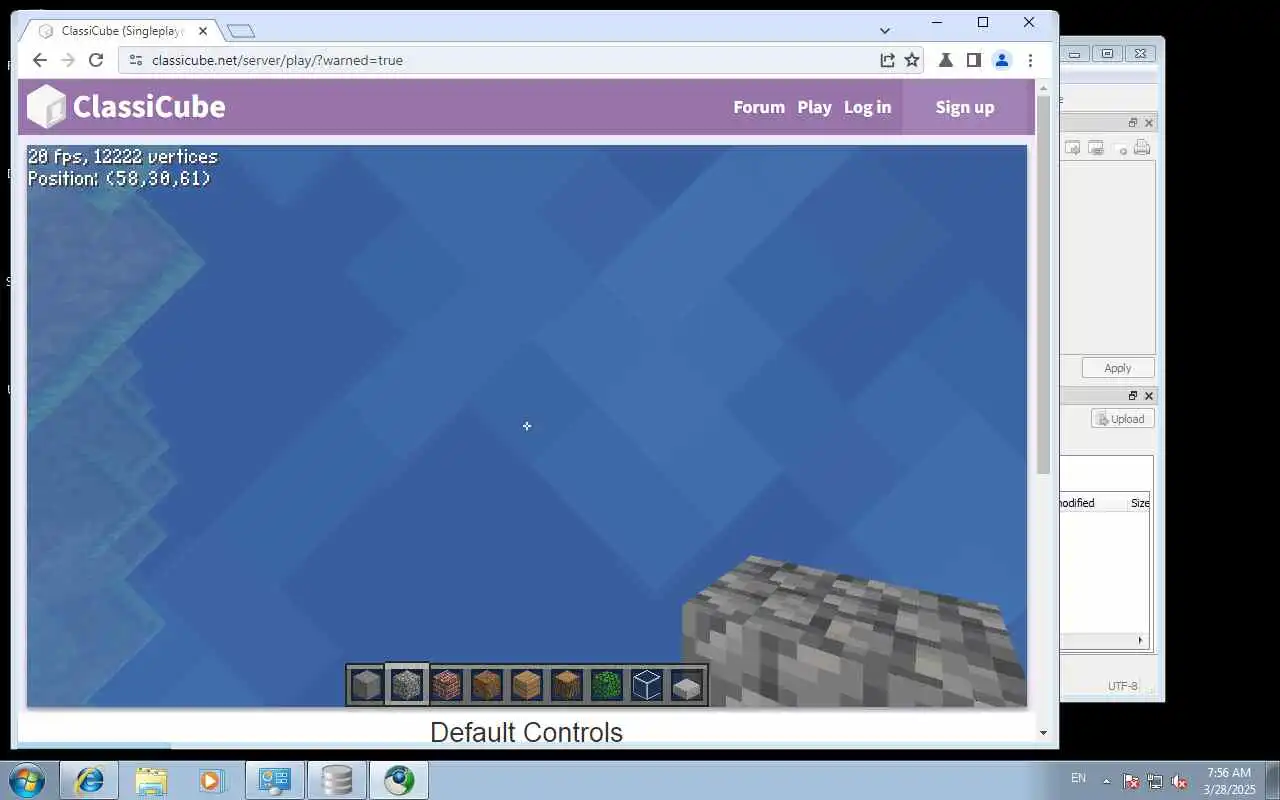This screenshot has width=1280, height=800.
Task: Open Chrome three-dot menu
Action: pyautogui.click(x=1030, y=60)
